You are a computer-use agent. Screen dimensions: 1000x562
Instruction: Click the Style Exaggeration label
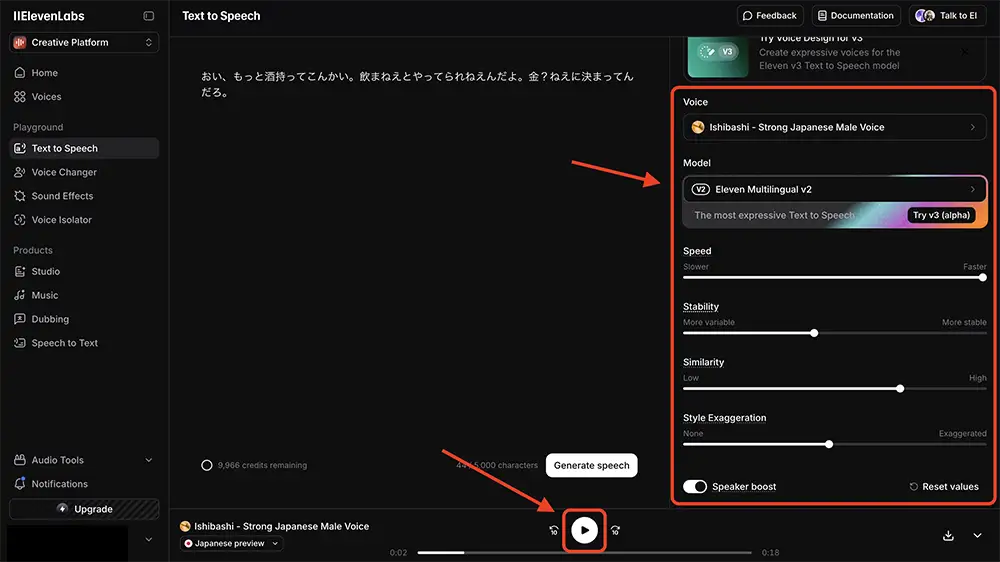pyautogui.click(x=724, y=418)
